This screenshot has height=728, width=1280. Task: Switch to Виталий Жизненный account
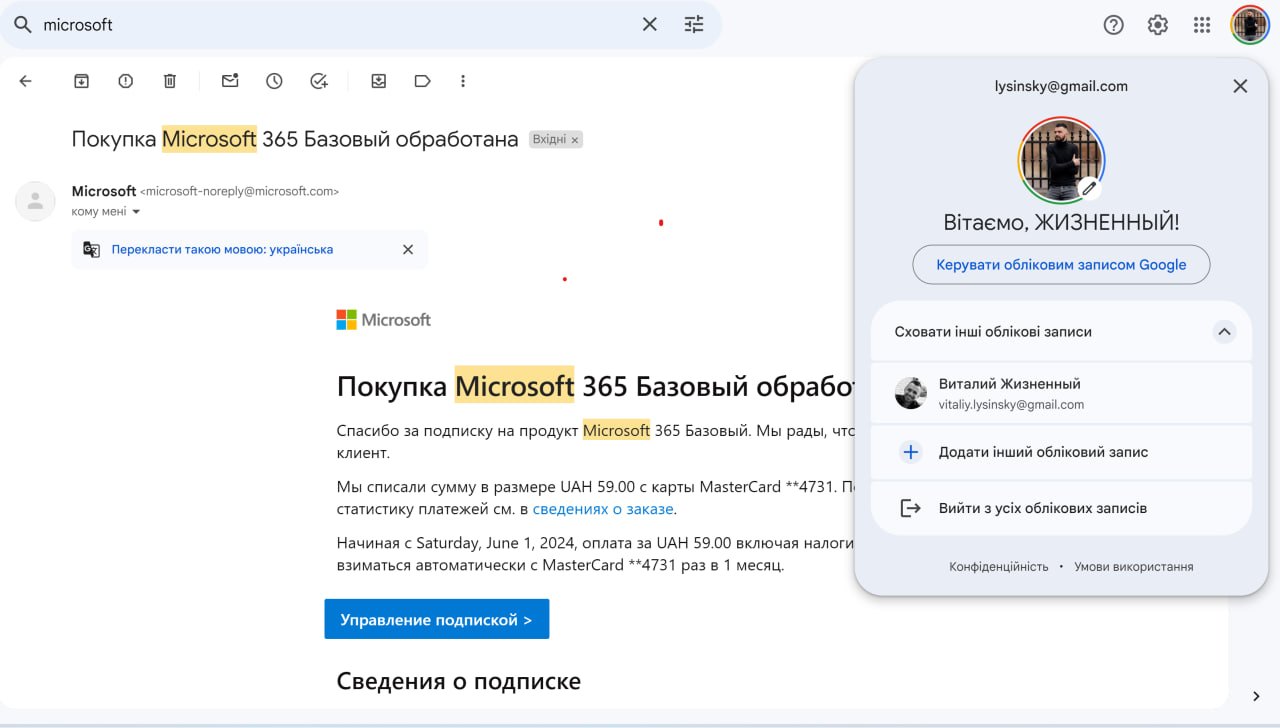pyautogui.click(x=1061, y=394)
